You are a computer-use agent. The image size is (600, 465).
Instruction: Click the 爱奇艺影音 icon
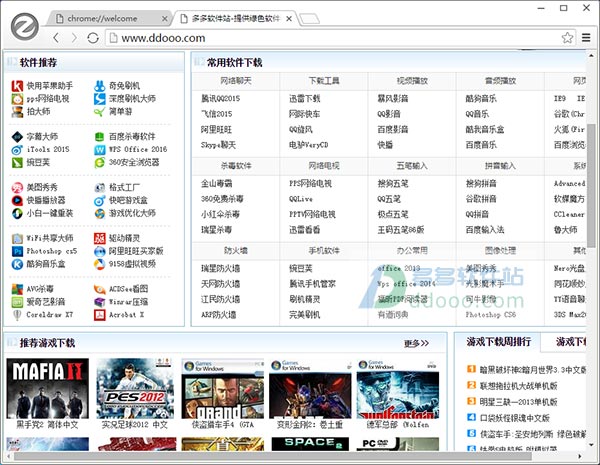click(x=17, y=302)
